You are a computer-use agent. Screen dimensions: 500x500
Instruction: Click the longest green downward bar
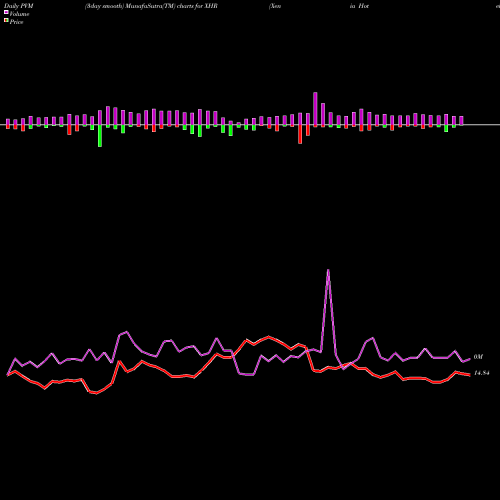100,136
